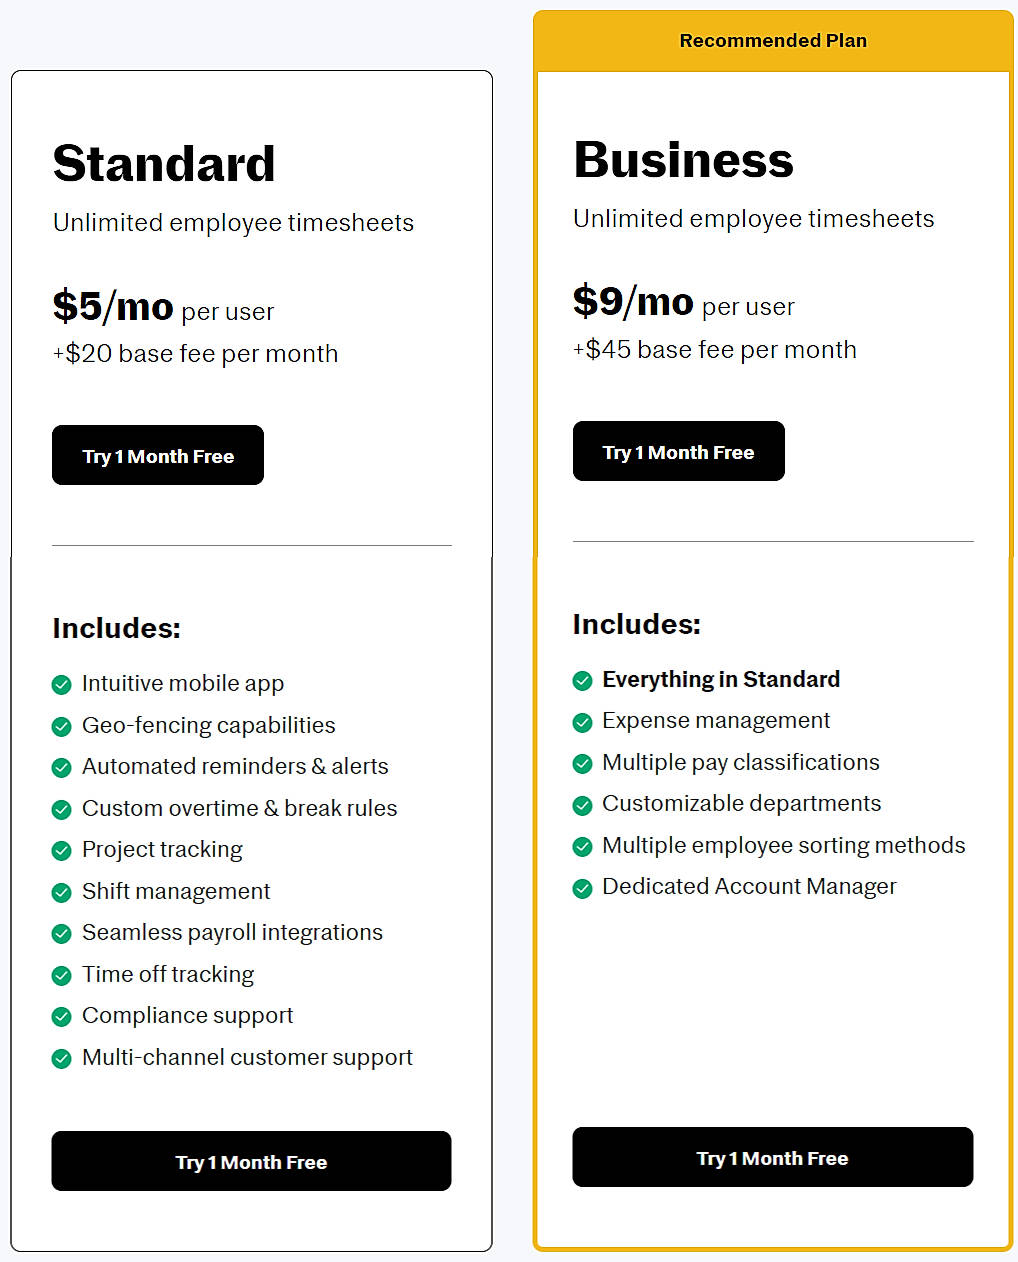This screenshot has width=1018, height=1262.
Task: Select the checkmark beside Dedicated Account Manager
Action: 583,887
